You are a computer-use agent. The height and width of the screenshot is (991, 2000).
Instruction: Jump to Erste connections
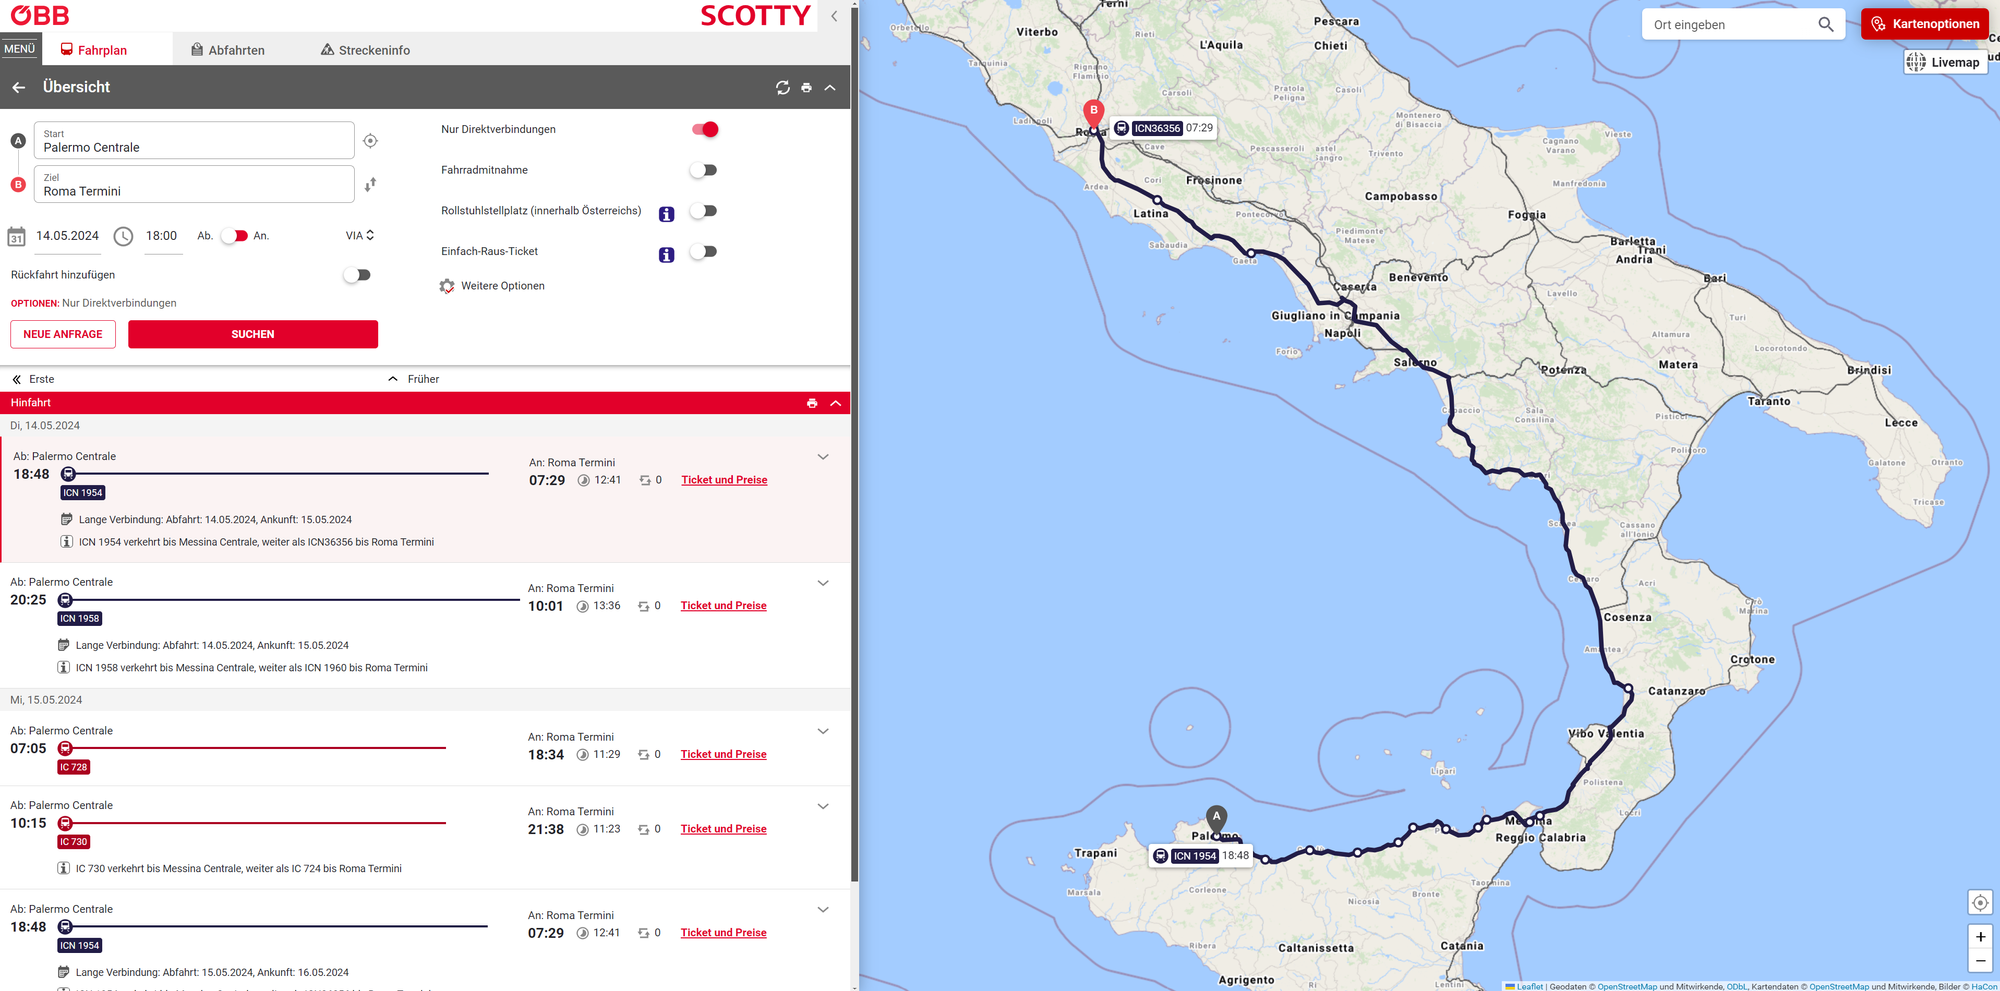point(33,379)
